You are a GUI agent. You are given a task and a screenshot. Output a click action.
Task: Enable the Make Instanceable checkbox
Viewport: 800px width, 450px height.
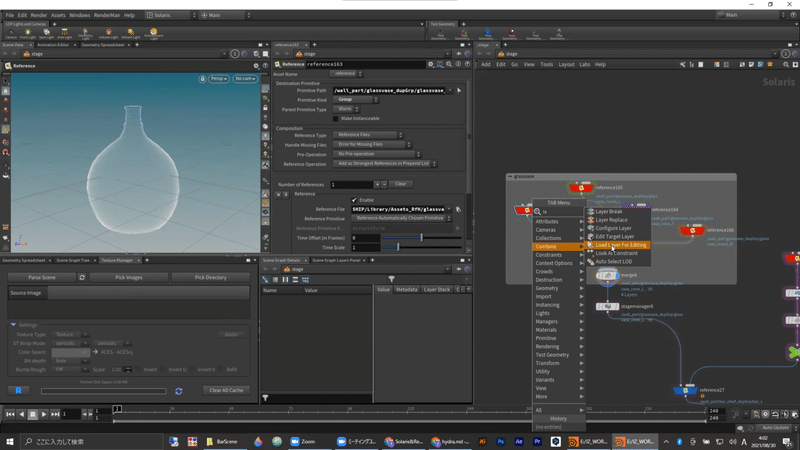click(336, 118)
